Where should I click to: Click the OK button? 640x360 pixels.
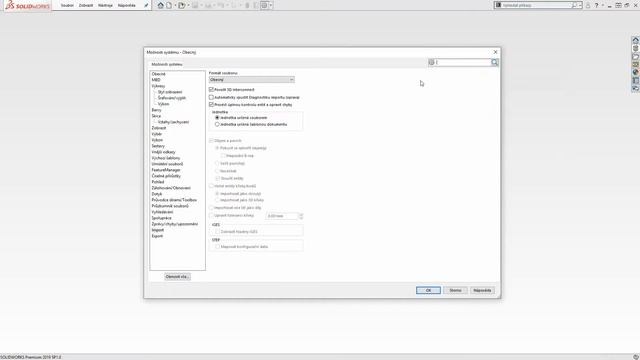pyautogui.click(x=428, y=290)
